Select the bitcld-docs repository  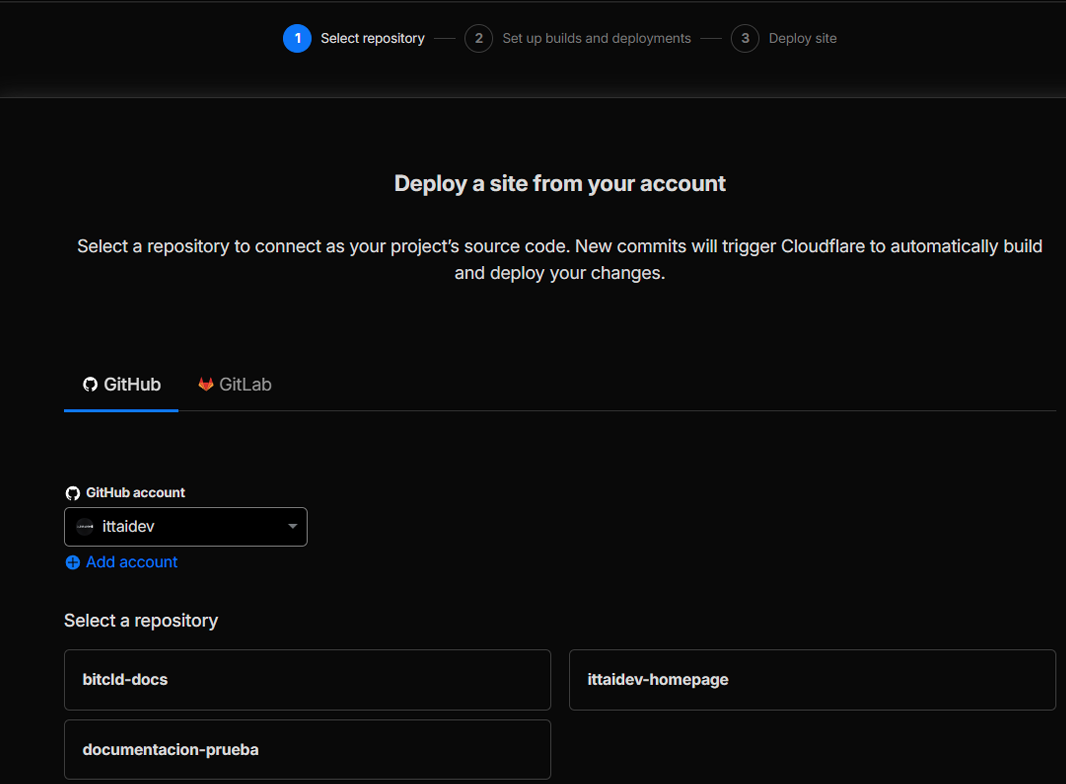(307, 679)
